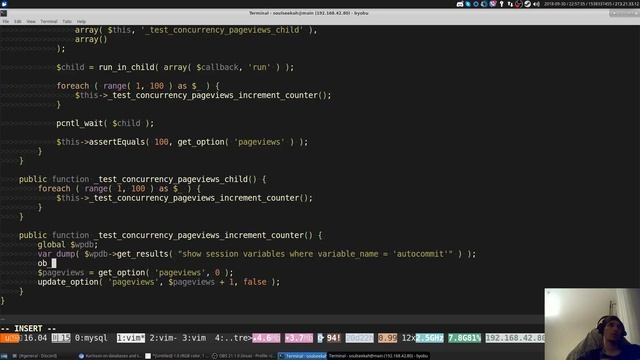Open the View menu
The height and width of the screenshot is (360, 640).
coord(31,21)
